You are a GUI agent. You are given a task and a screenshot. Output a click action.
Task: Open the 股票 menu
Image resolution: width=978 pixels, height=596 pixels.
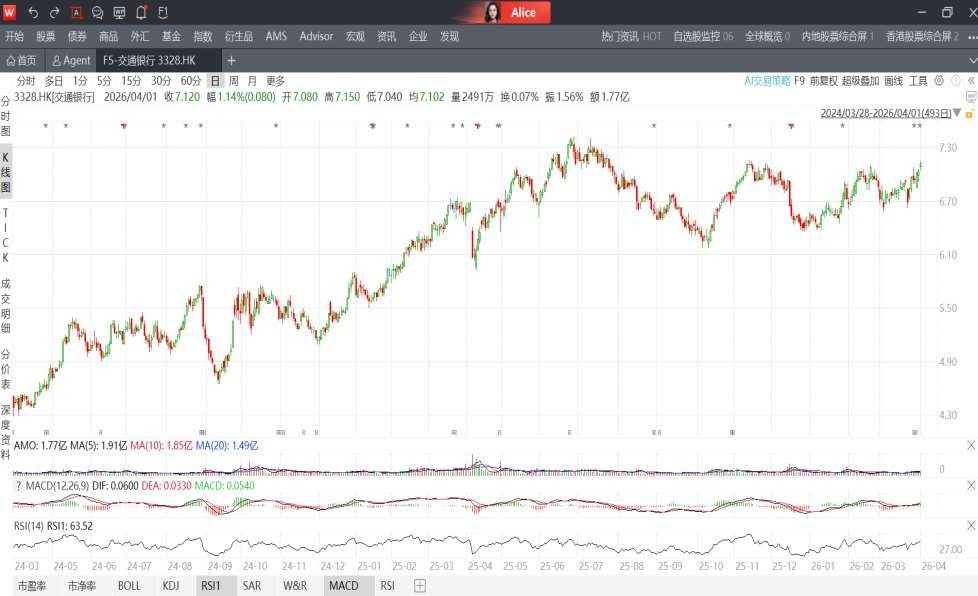coord(46,36)
